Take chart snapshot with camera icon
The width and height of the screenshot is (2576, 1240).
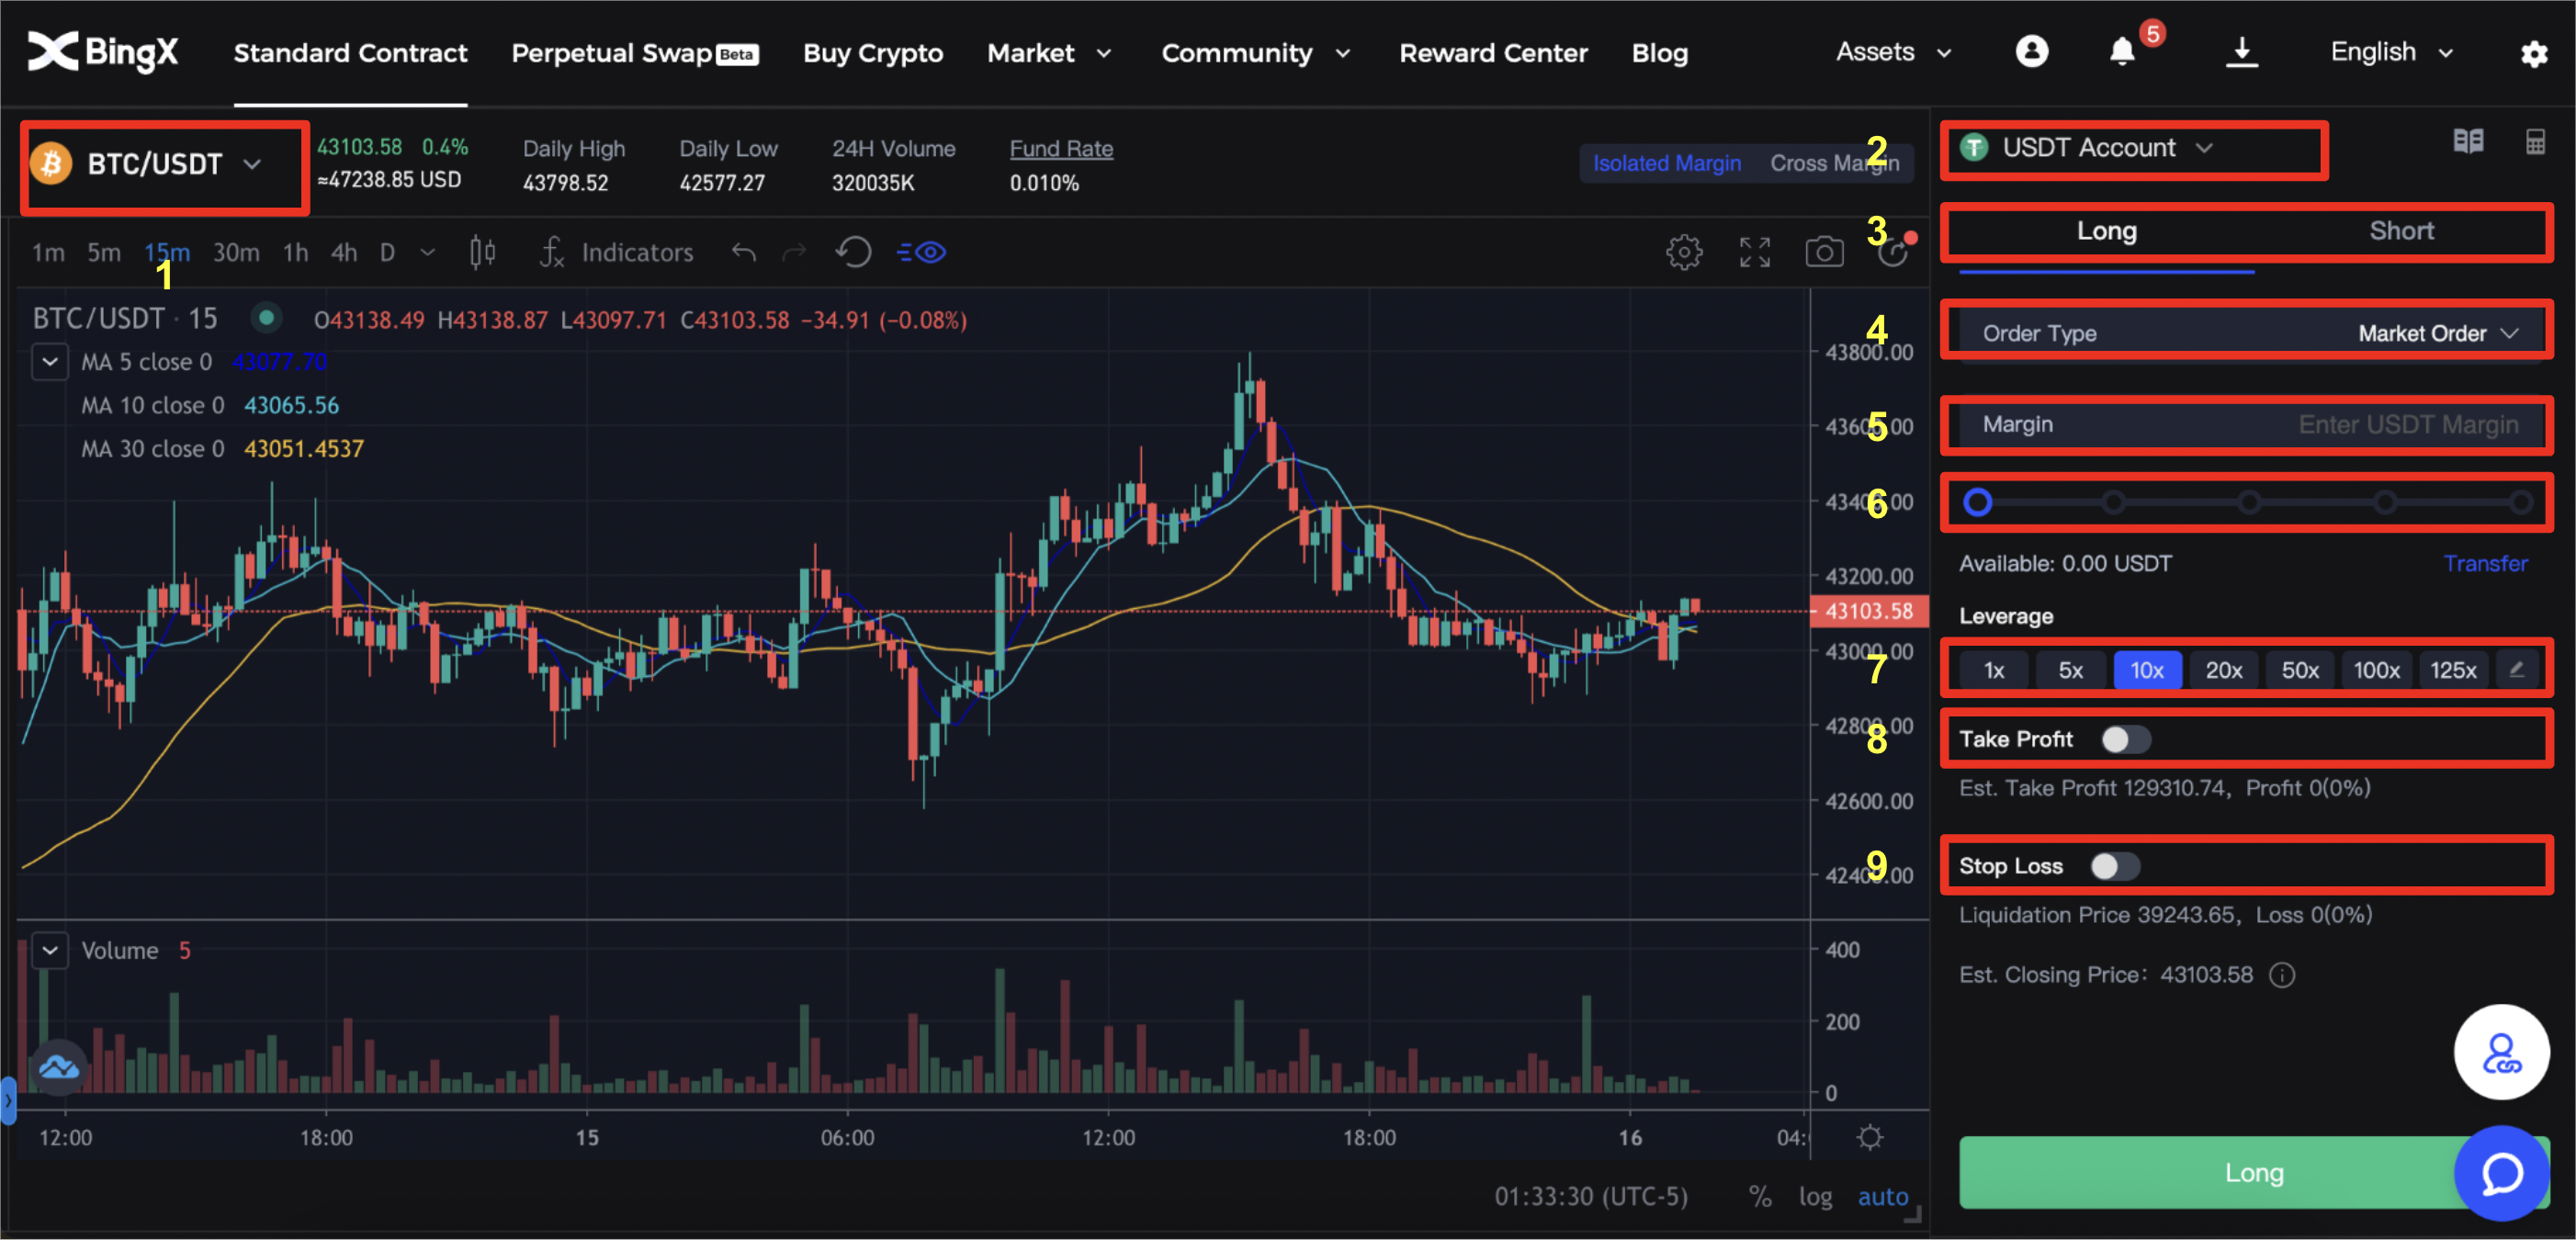click(x=1824, y=252)
